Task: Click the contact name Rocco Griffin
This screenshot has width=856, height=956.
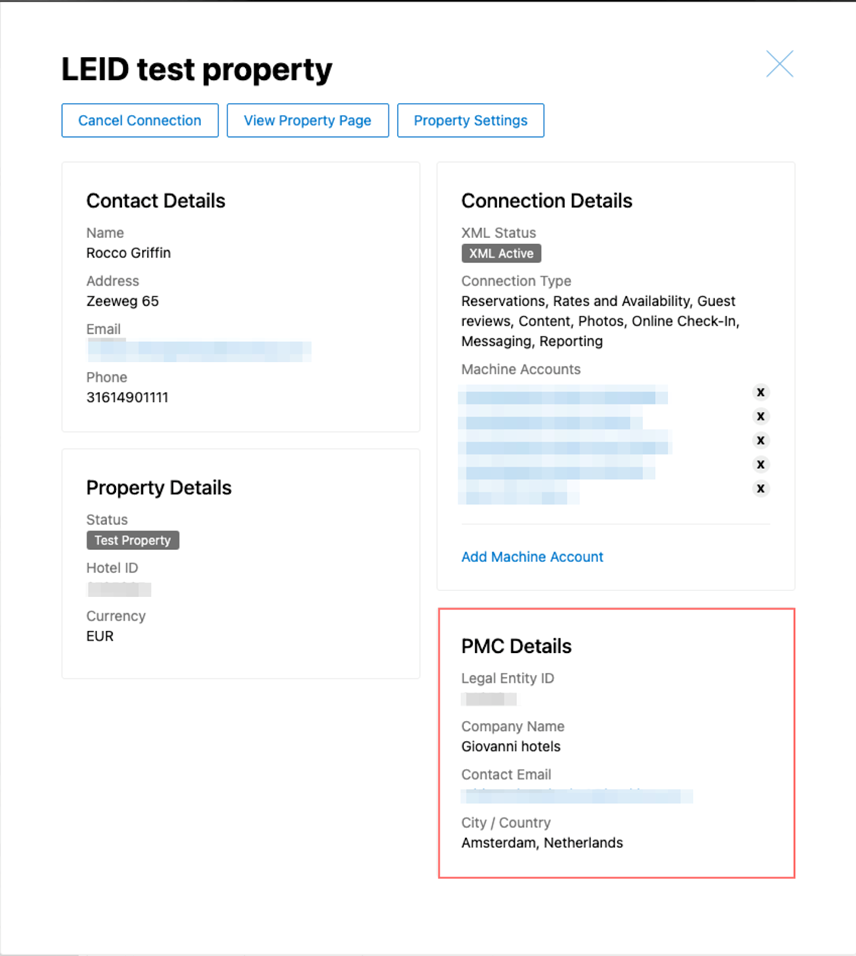Action: click(129, 253)
